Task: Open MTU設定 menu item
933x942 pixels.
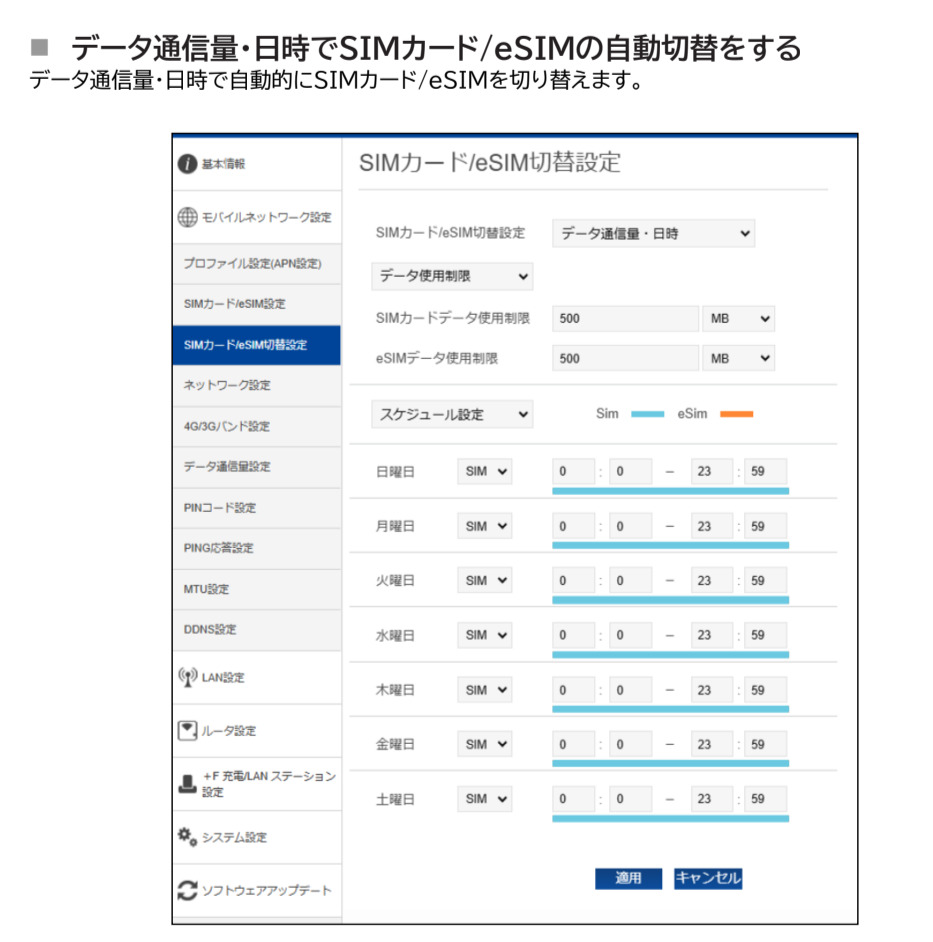Action: tap(257, 589)
